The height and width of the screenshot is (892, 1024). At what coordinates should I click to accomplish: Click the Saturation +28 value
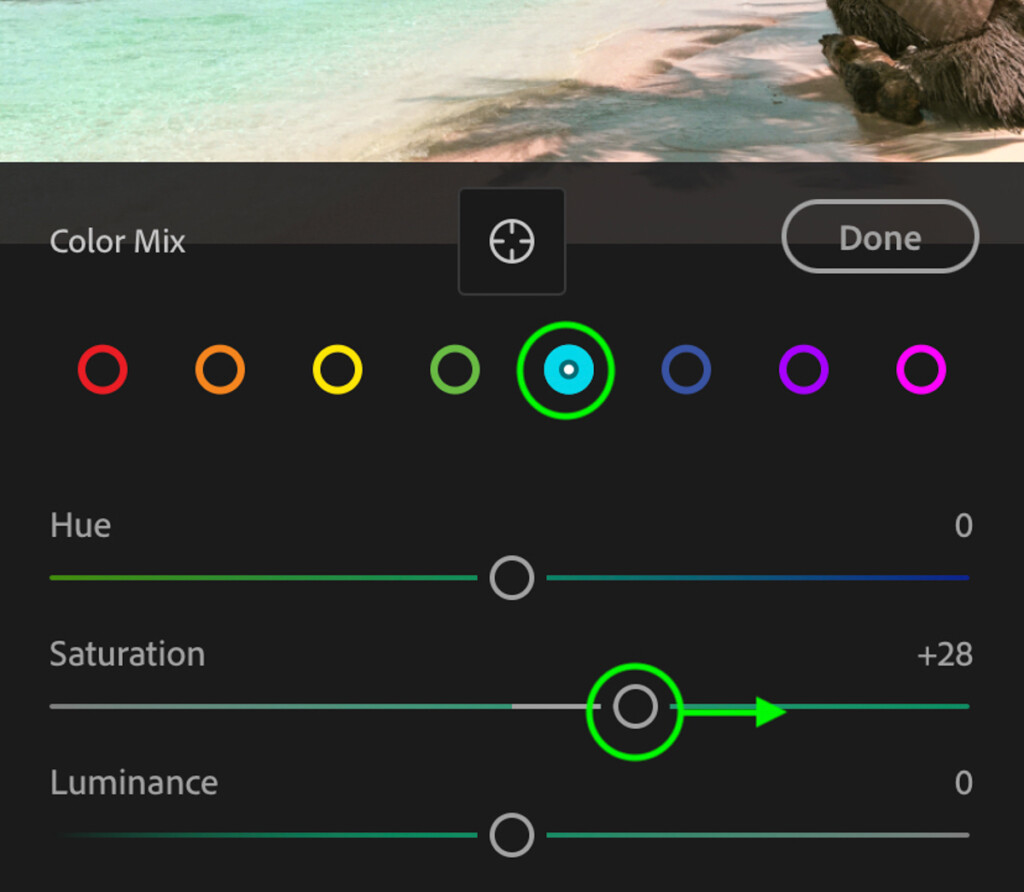(x=945, y=654)
